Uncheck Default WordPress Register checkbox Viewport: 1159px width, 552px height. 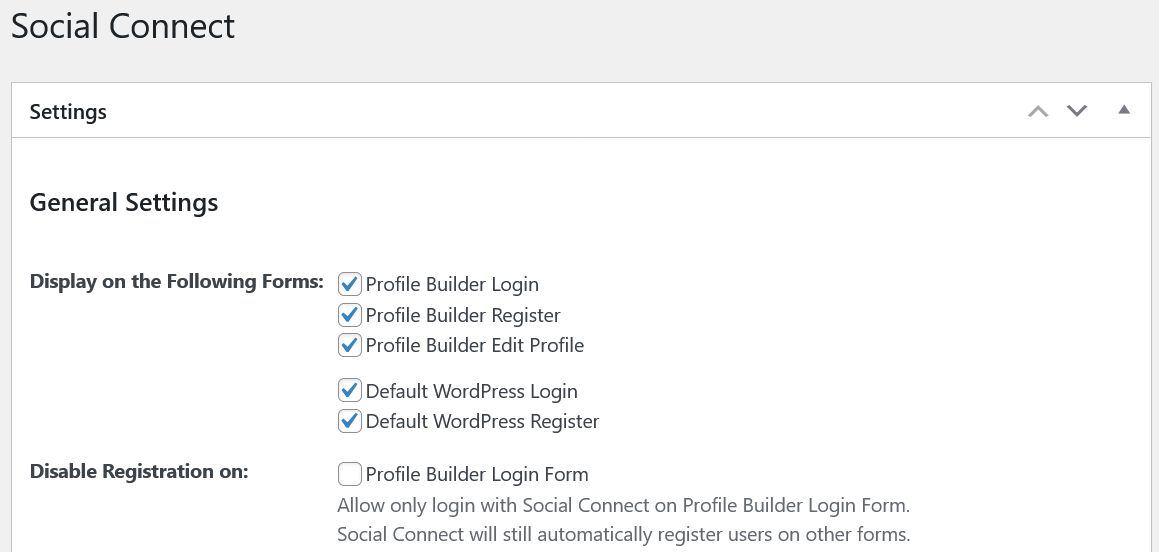(x=350, y=421)
